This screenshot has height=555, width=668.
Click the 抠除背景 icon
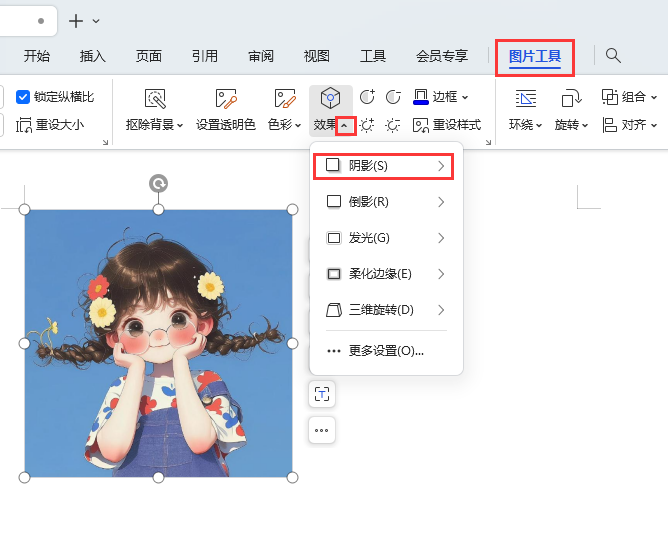point(155,98)
